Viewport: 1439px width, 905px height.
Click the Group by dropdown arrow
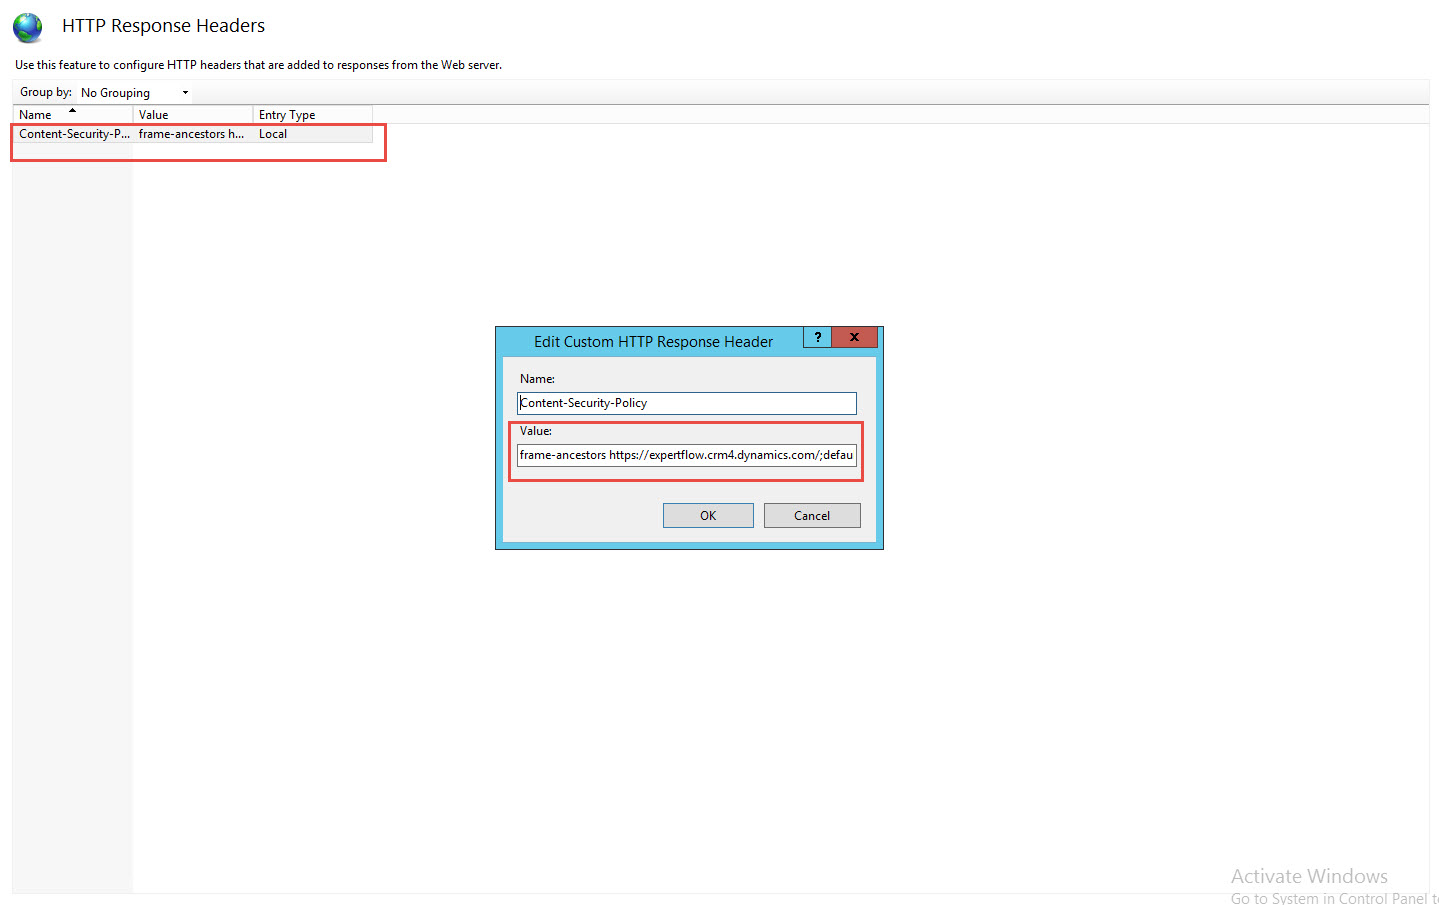185,92
